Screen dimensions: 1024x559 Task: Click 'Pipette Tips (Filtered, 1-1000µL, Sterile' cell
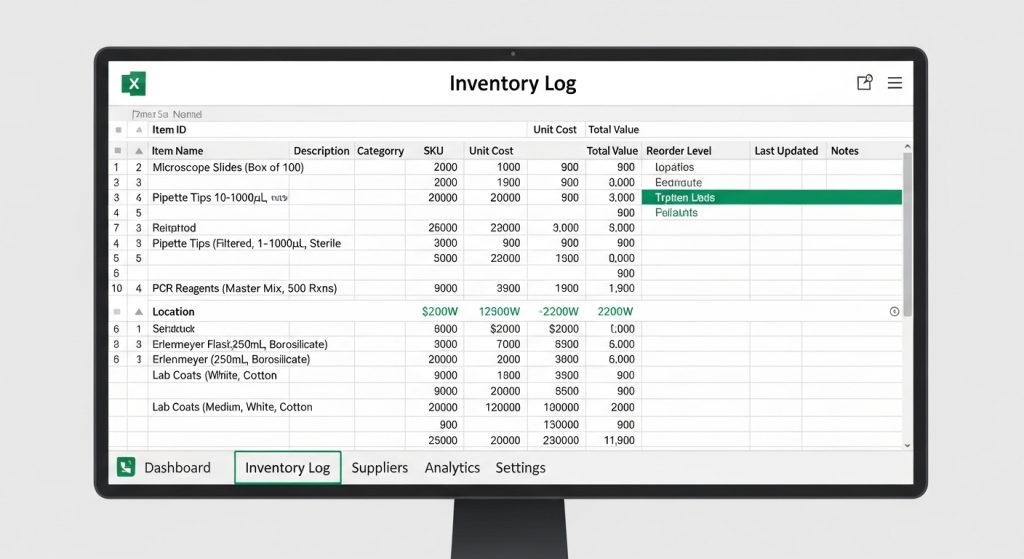tap(246, 243)
